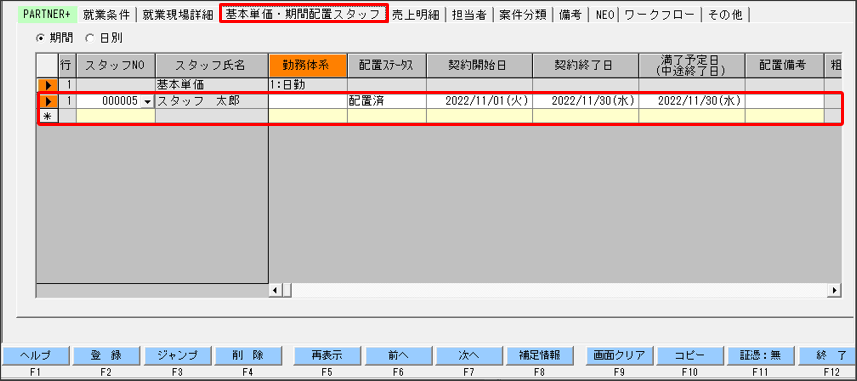
Task: Click the ヘルプ F1 button
Action: (35, 355)
